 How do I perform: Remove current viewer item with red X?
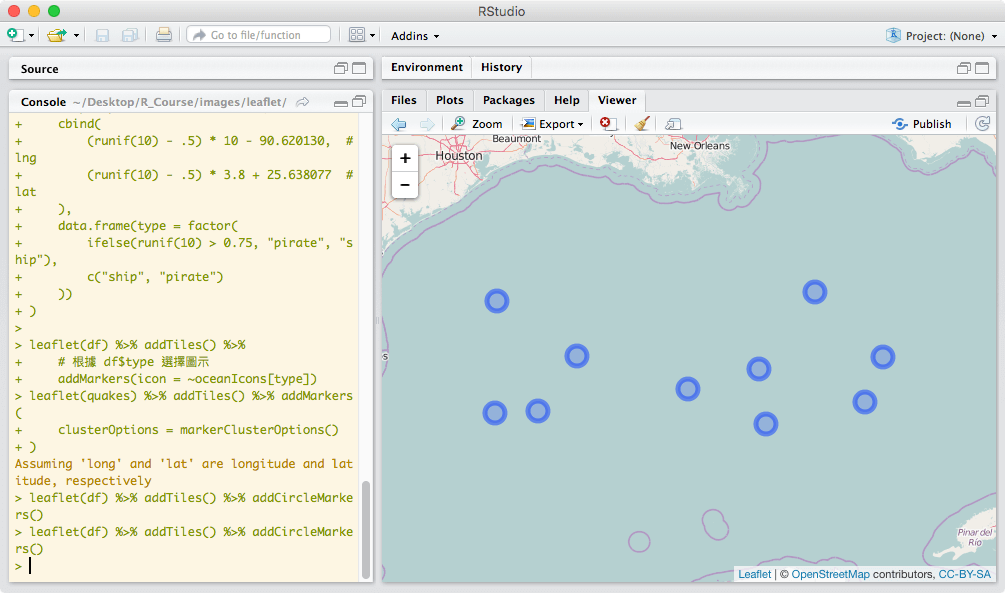tap(607, 124)
